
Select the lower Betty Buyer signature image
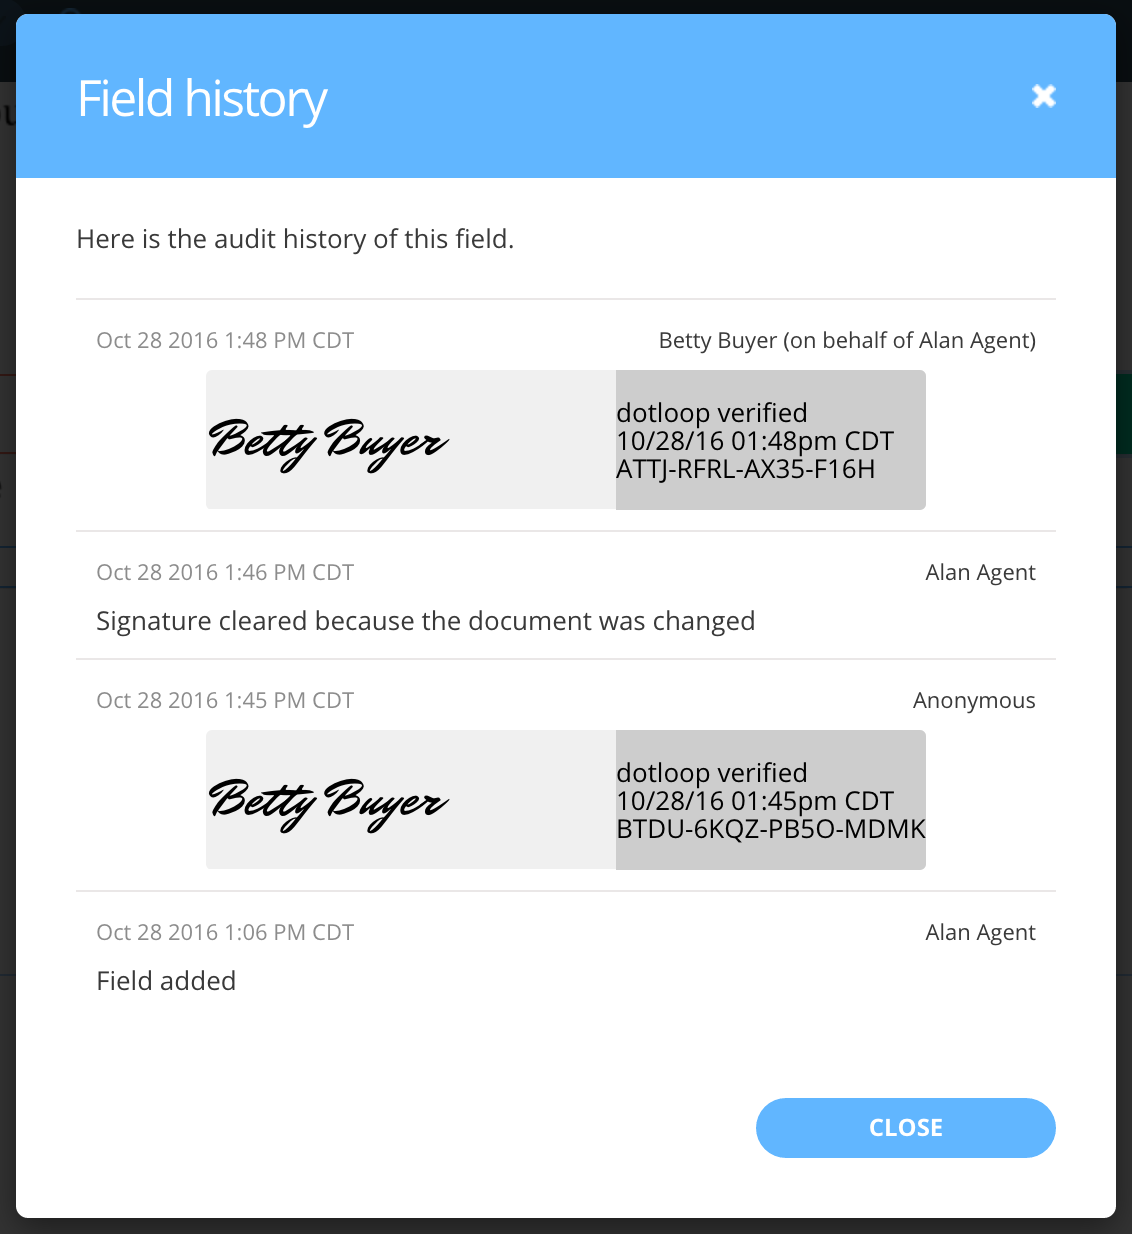pyautogui.click(x=330, y=800)
